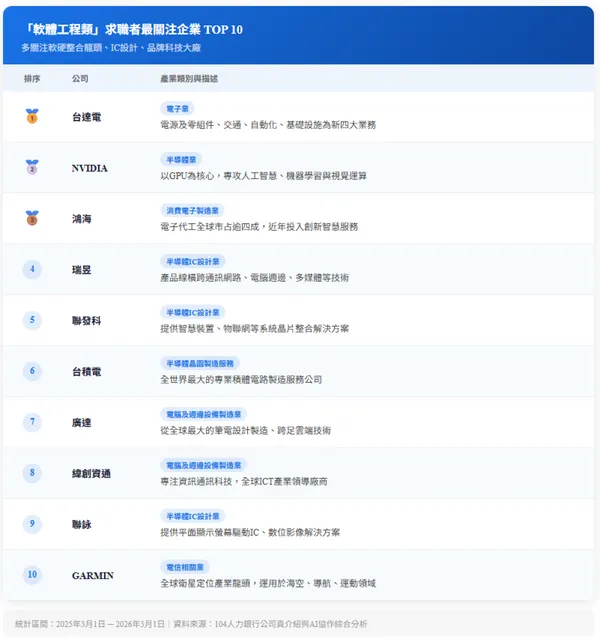The image size is (600, 639).
Task: Click the subtitle 多關注軟硬整合龍頭、IC設計、品牌科技大廠
Action: point(111,48)
